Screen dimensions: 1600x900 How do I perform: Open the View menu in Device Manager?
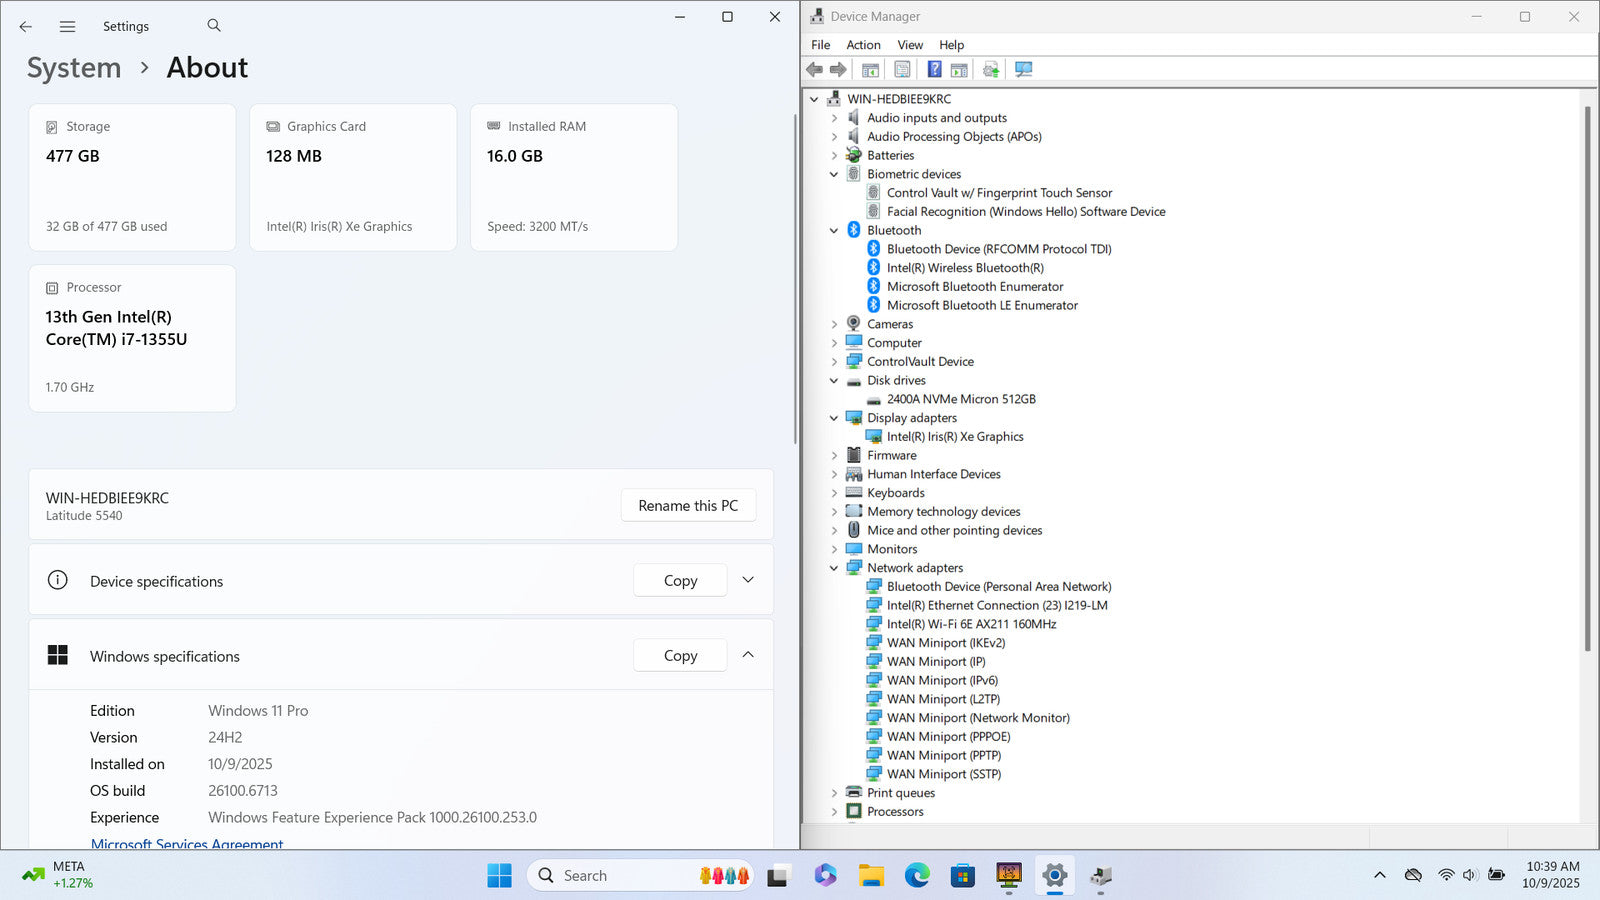point(910,45)
